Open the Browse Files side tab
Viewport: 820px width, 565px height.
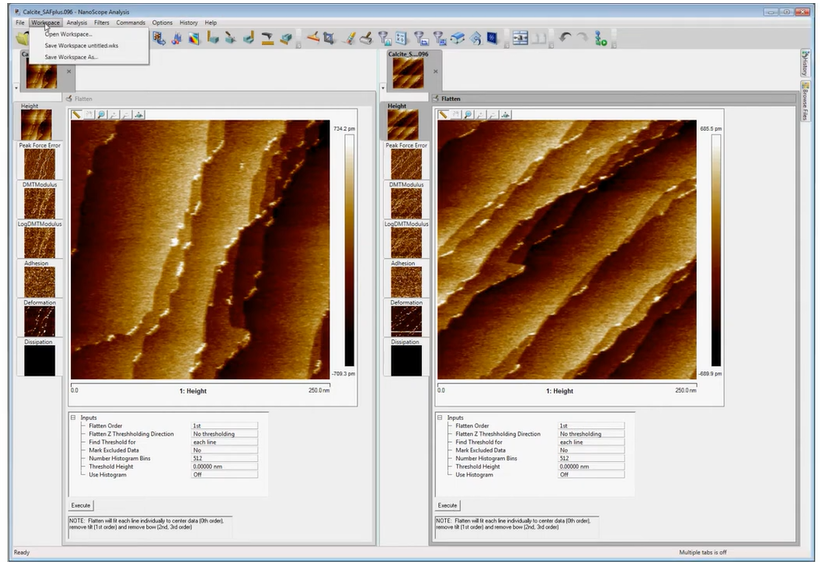pos(805,101)
